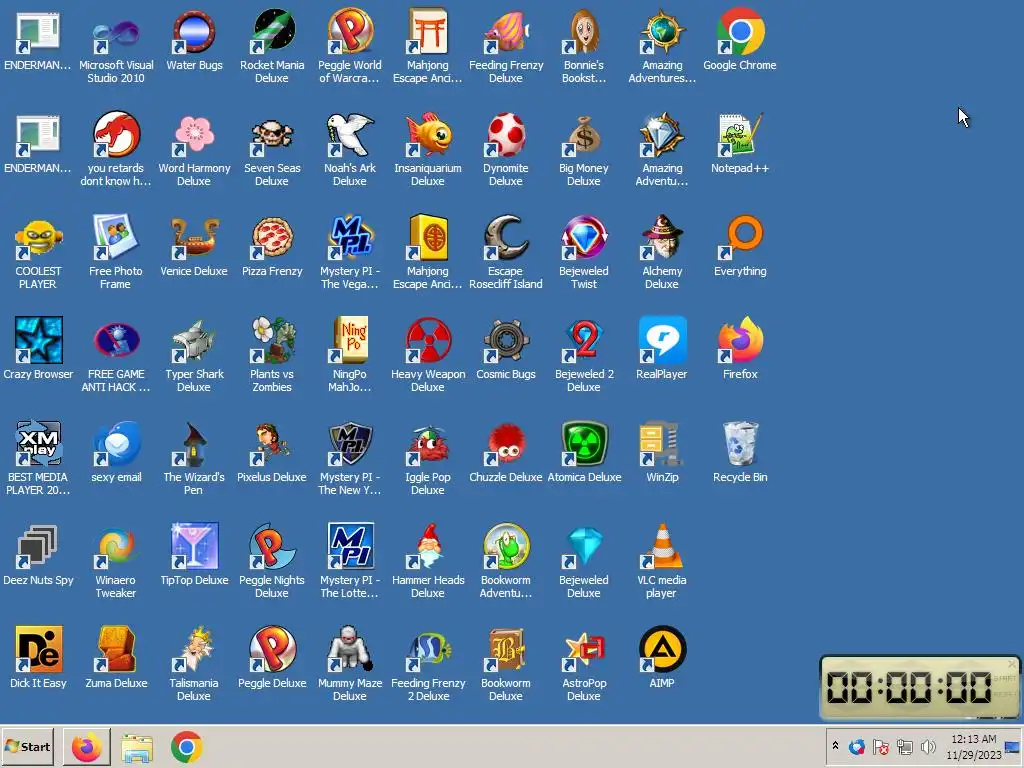Launch Pizza Frenzy icon
Screen dimensions: 1024x768
click(272, 239)
